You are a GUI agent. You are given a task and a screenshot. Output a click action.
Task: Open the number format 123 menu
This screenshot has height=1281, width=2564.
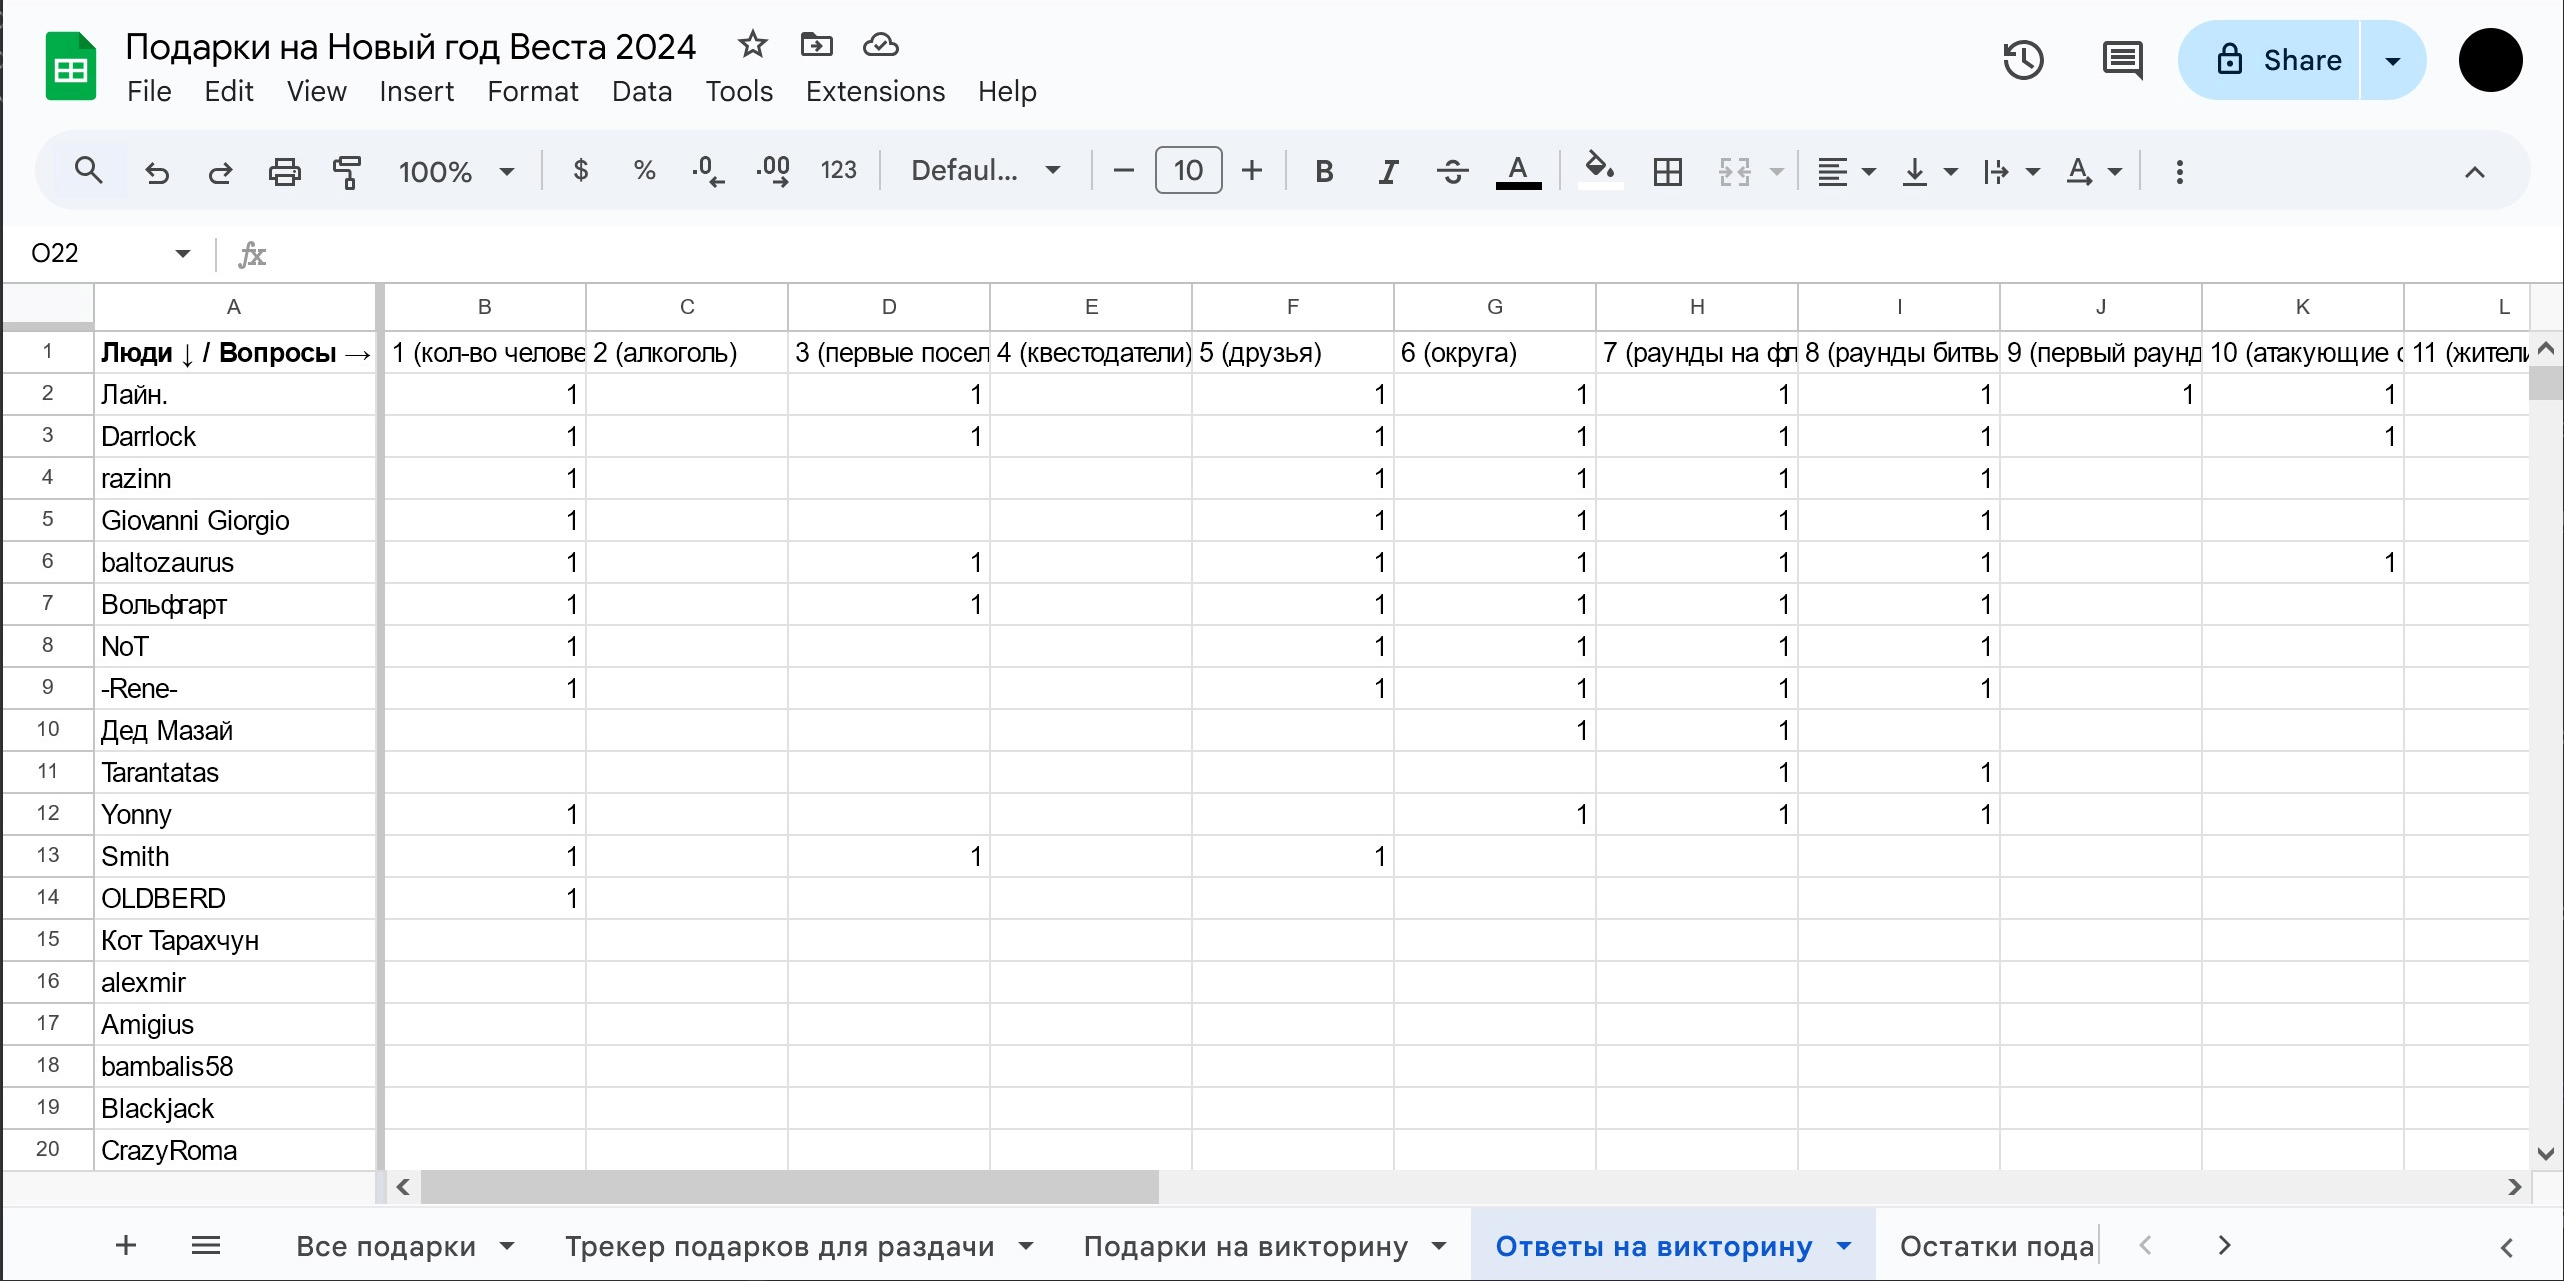point(838,171)
